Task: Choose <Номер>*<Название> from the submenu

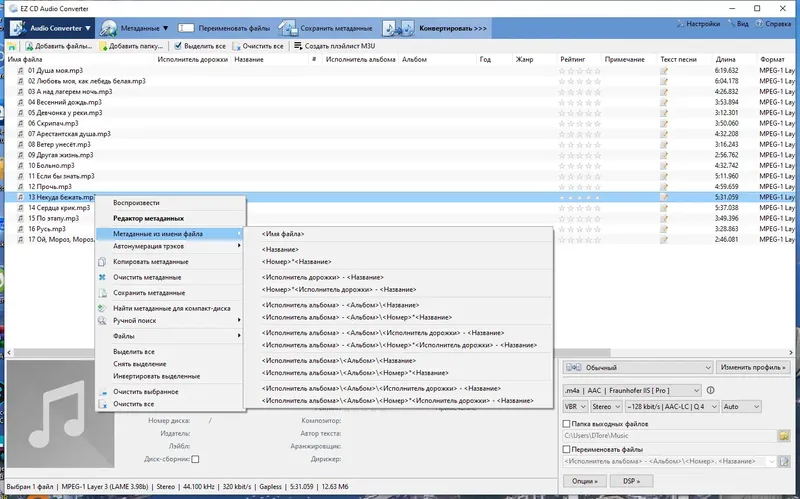Action: tap(296, 262)
